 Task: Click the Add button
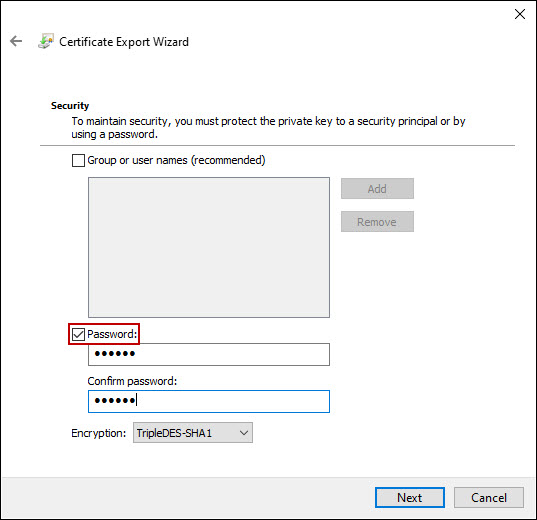(377, 189)
